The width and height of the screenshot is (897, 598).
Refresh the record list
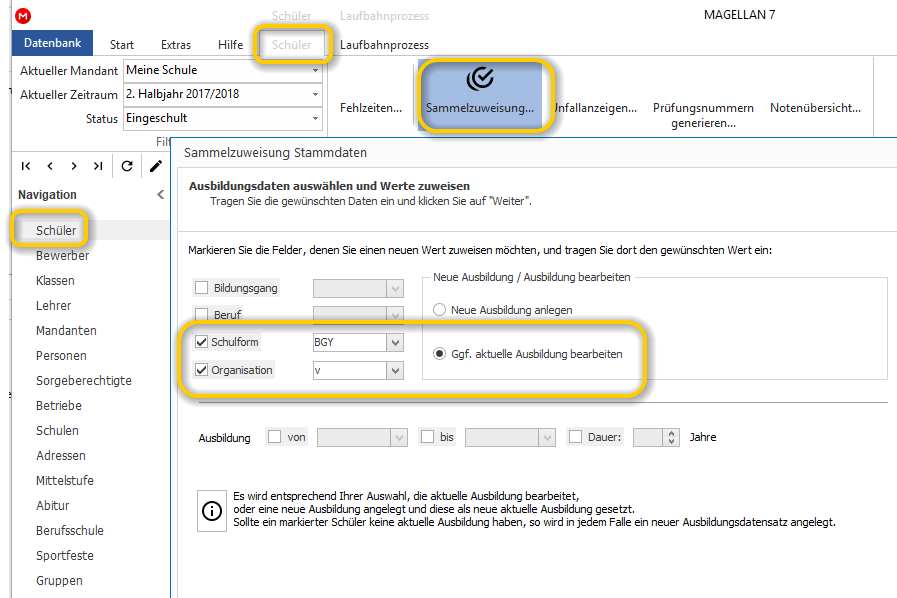(127, 166)
